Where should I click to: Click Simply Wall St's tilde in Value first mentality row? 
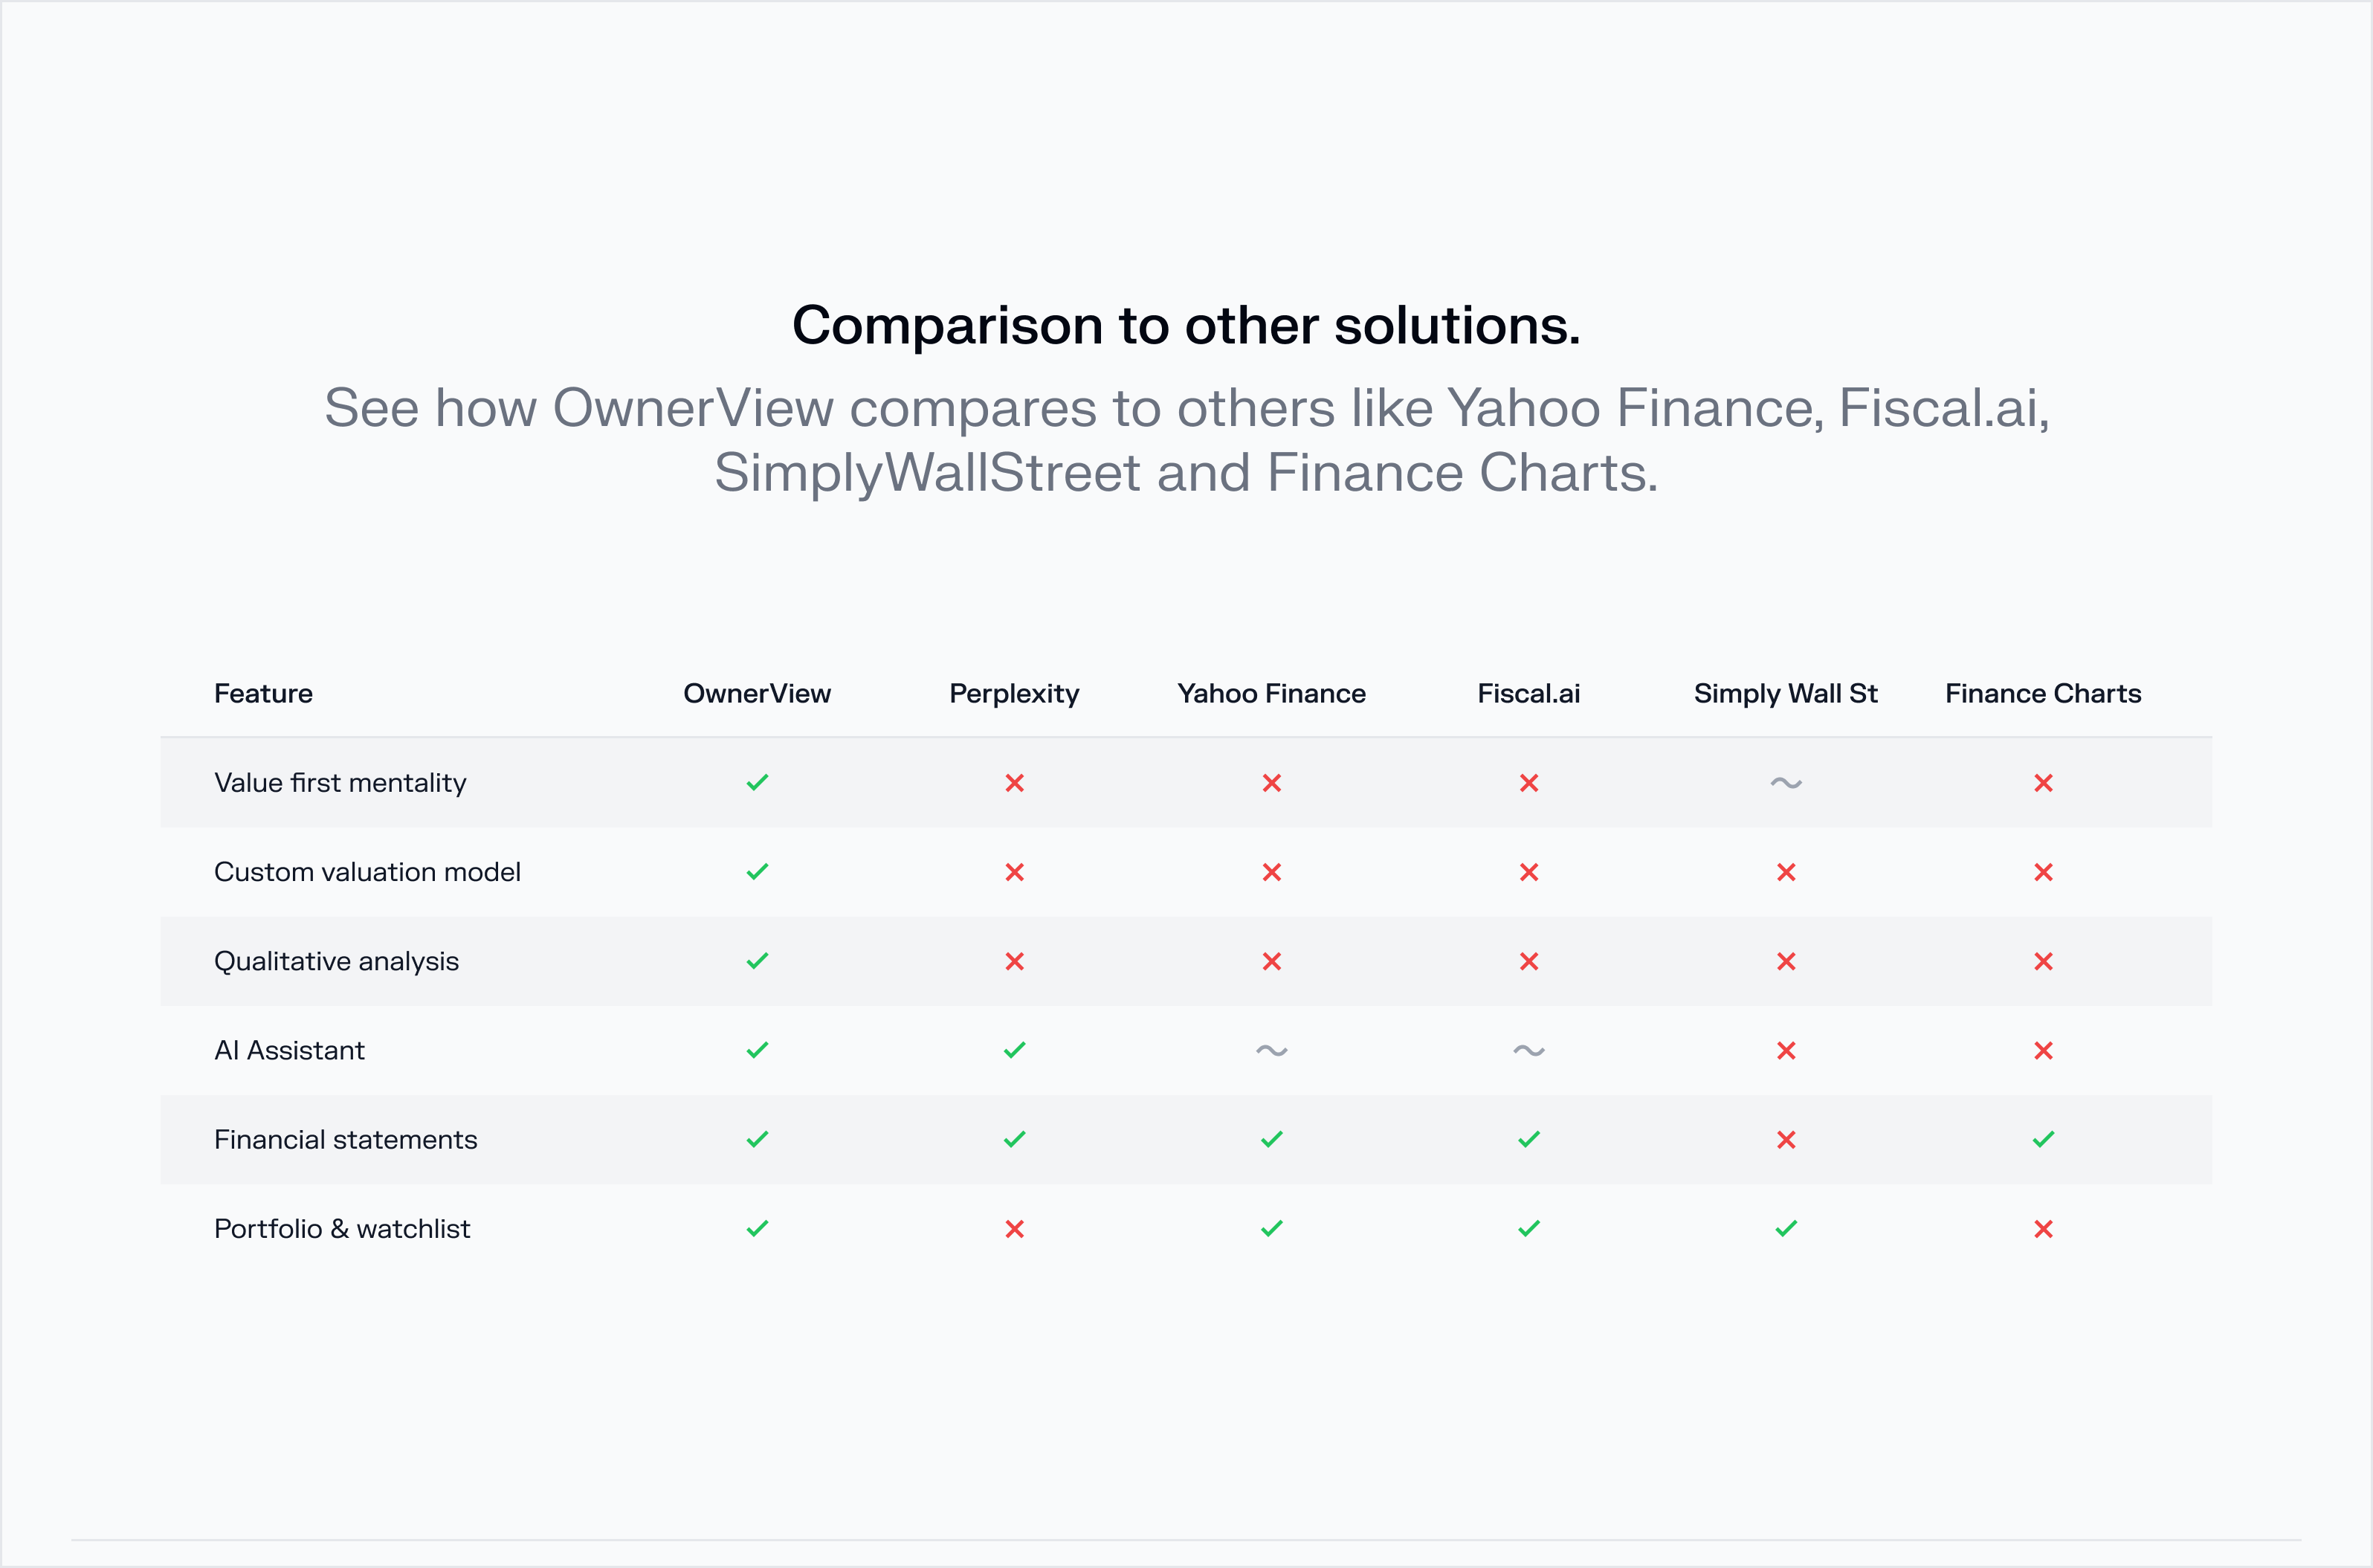[1785, 783]
